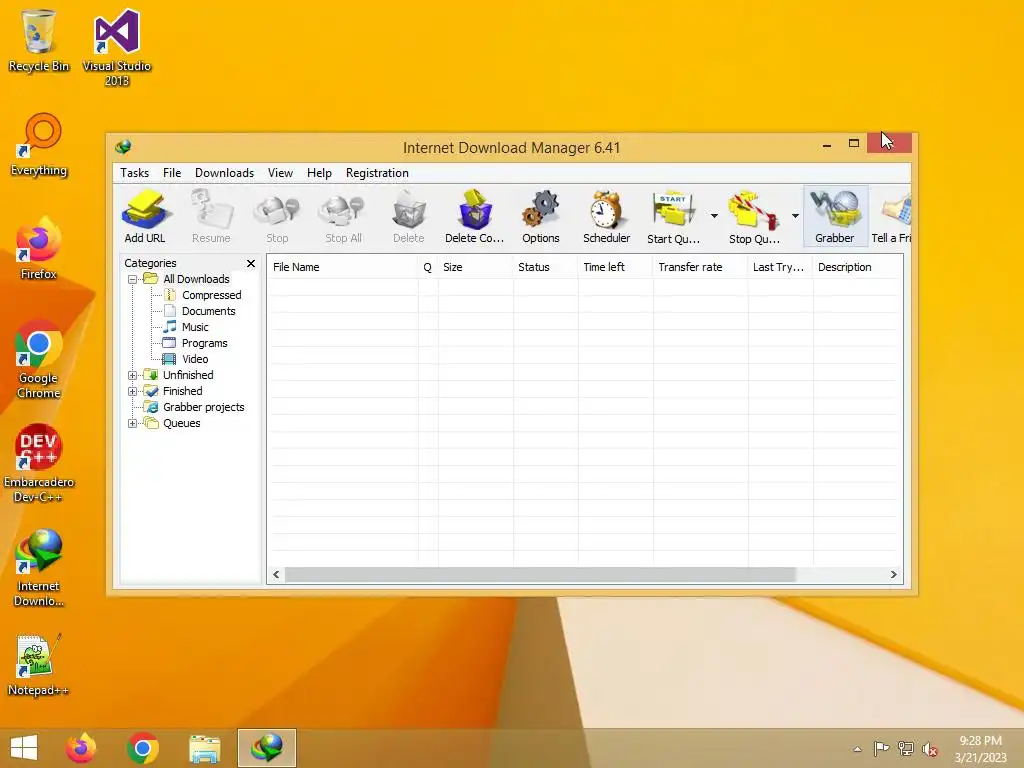Open the Downloads menu
1024x768 pixels.
224,173
